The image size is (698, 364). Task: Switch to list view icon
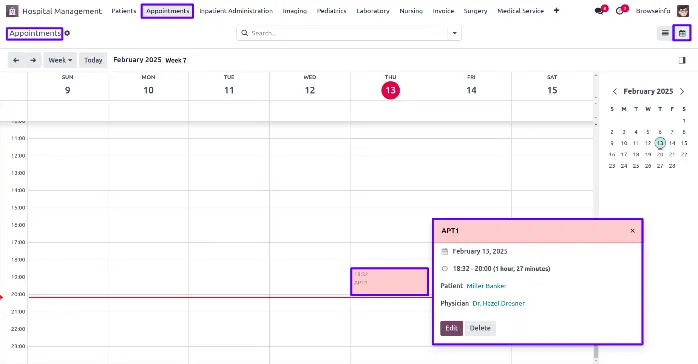665,33
